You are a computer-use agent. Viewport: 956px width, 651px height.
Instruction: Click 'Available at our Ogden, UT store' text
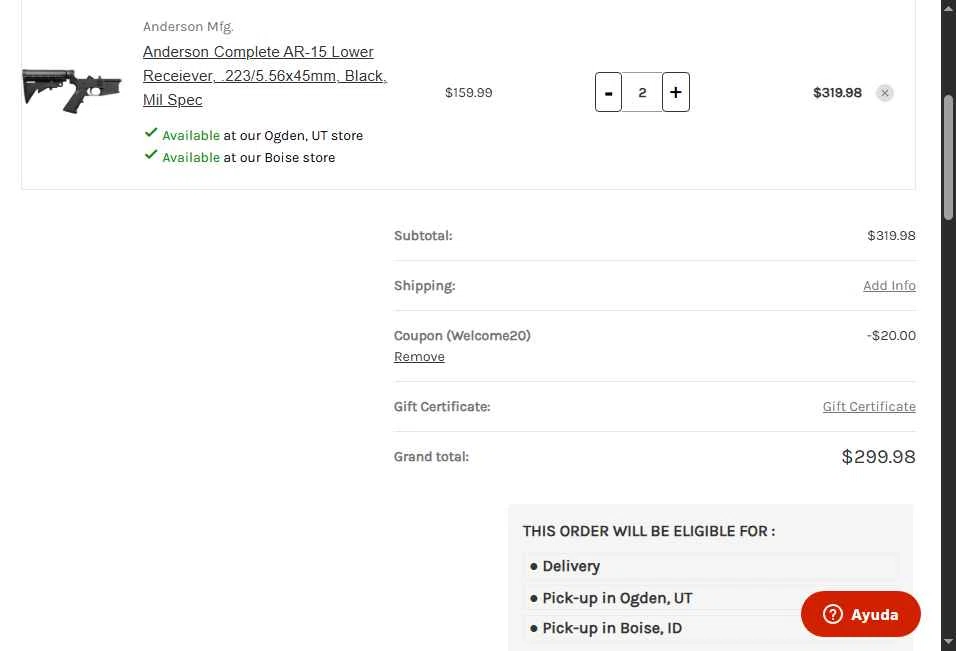click(x=262, y=135)
